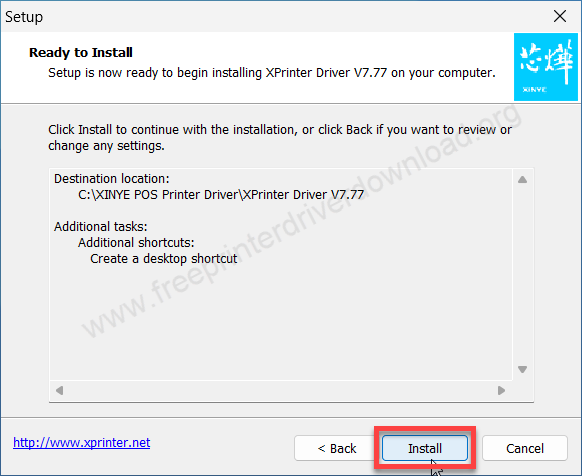Click the XINYE logo image
Viewport: 582px width, 476px height.
pos(546,67)
